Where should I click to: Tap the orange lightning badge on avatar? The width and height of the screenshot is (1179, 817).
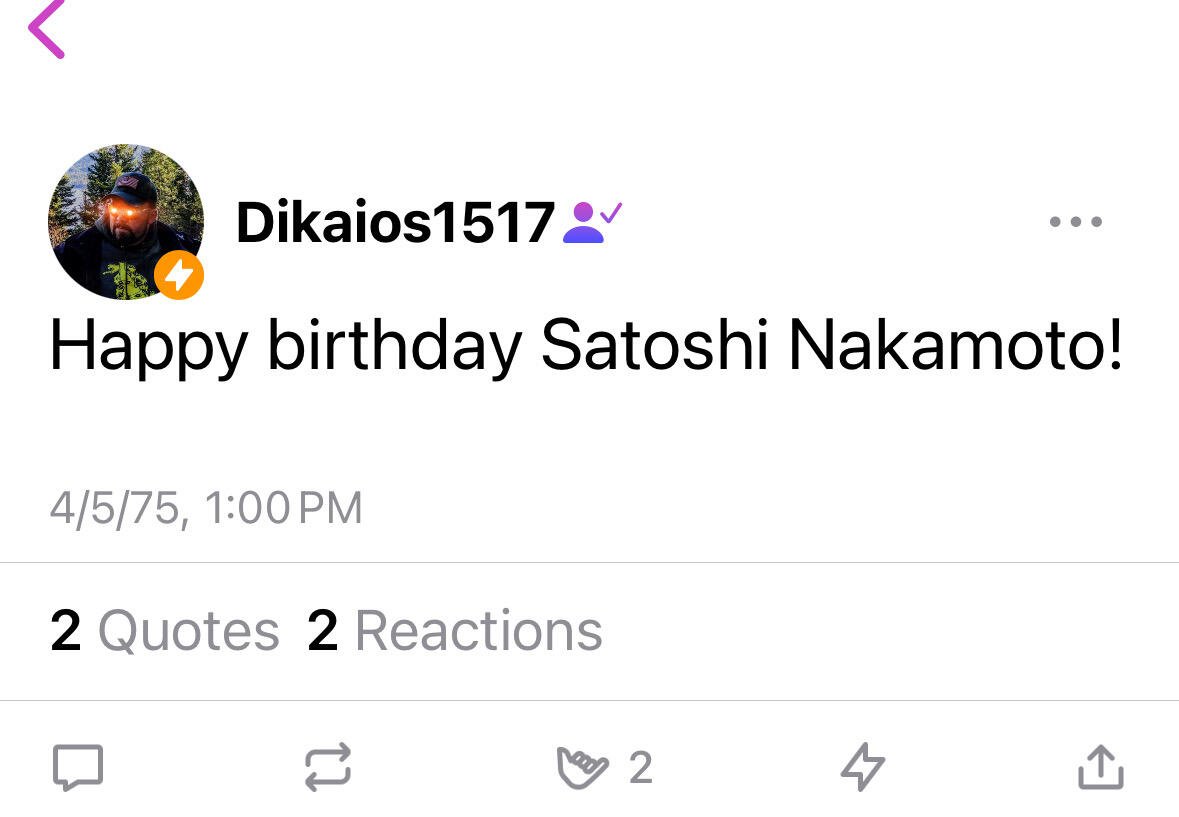[x=179, y=275]
